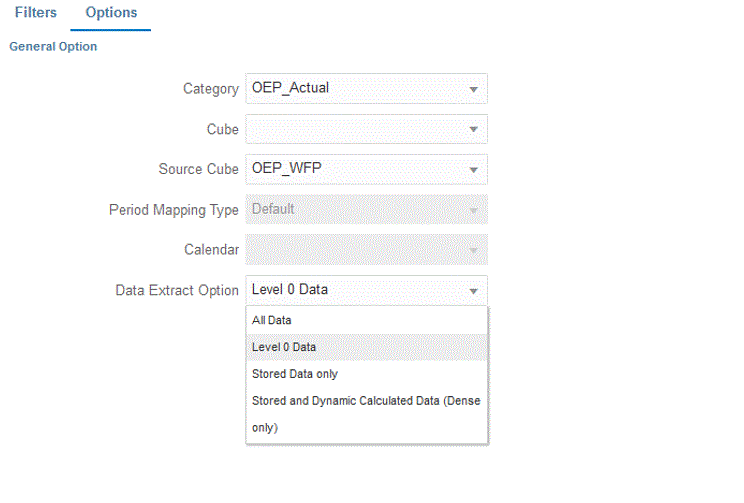Click the Calendar dropdown arrow

[473, 250]
